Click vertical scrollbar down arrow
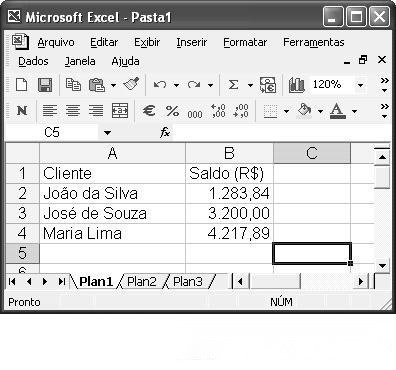Image resolution: width=396 pixels, height=370 pixels. (382, 266)
